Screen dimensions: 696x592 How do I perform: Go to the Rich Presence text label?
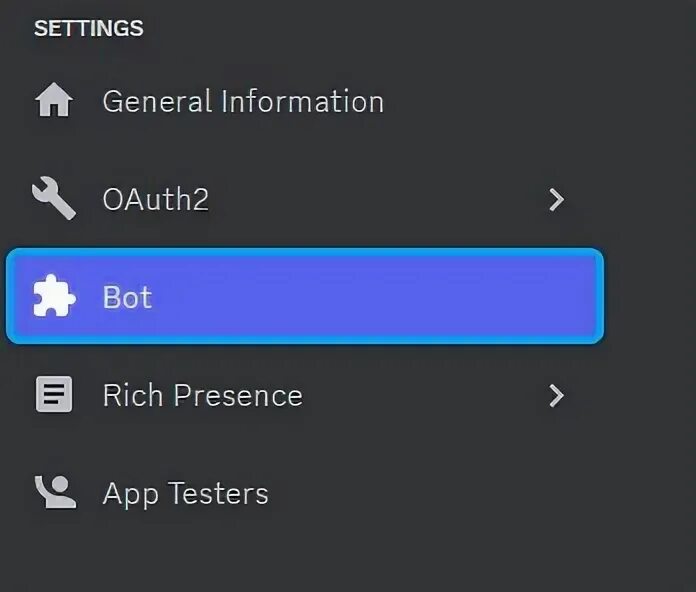coord(202,396)
